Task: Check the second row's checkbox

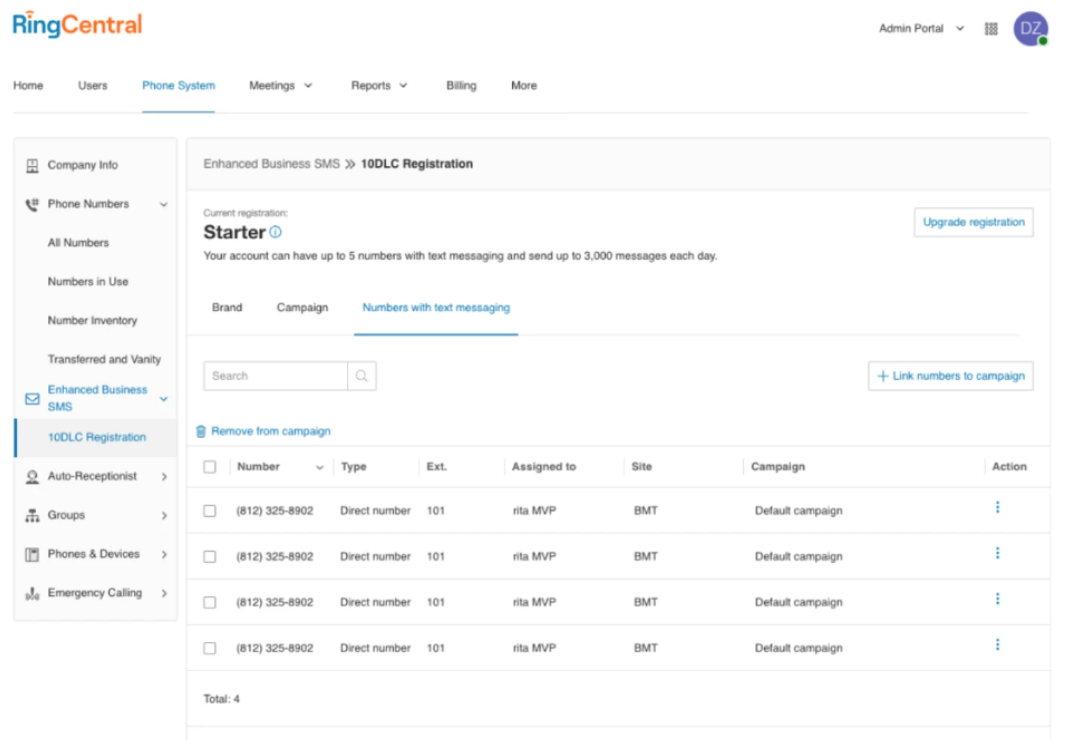Action: coord(210,557)
